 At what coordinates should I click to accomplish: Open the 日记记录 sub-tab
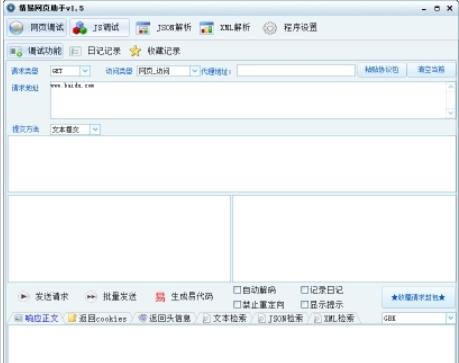[95, 51]
